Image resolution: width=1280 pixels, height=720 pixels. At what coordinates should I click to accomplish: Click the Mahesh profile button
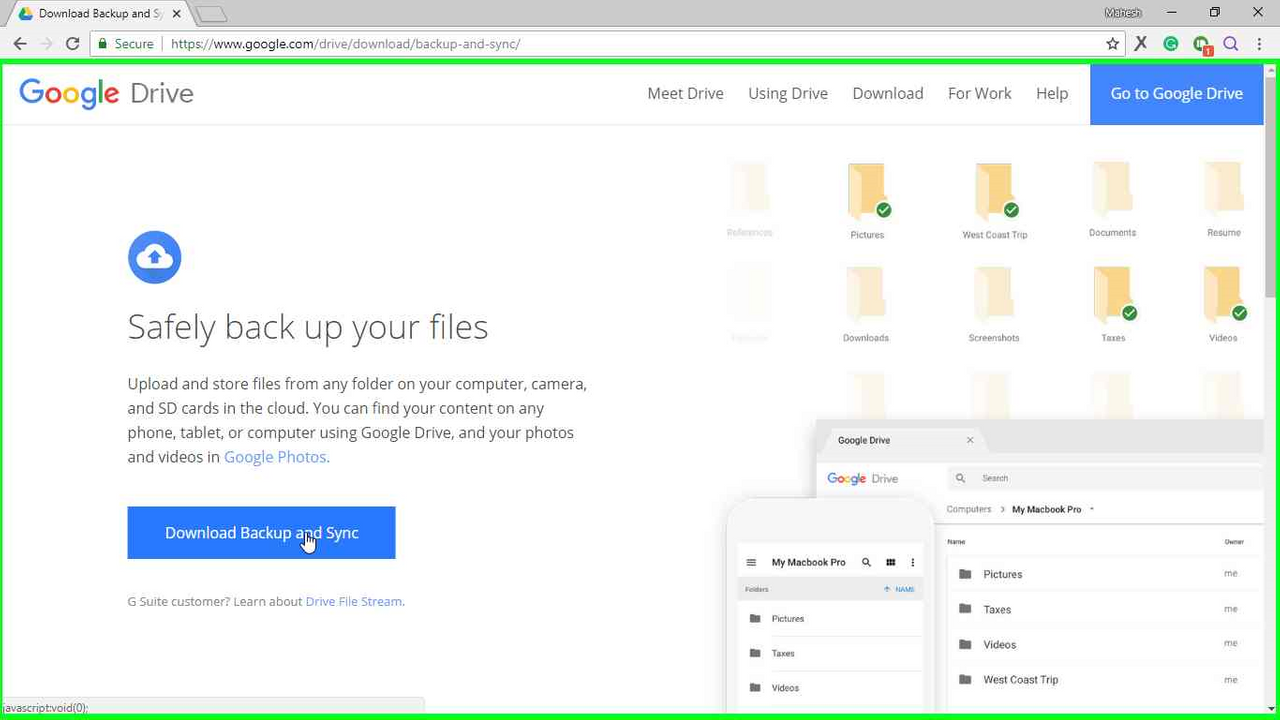coord(1123,13)
